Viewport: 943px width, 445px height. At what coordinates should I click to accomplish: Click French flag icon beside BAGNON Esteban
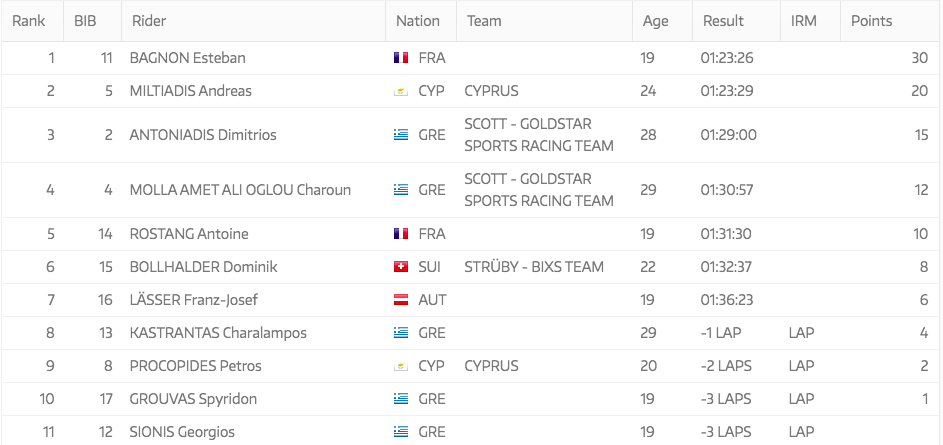[401, 58]
